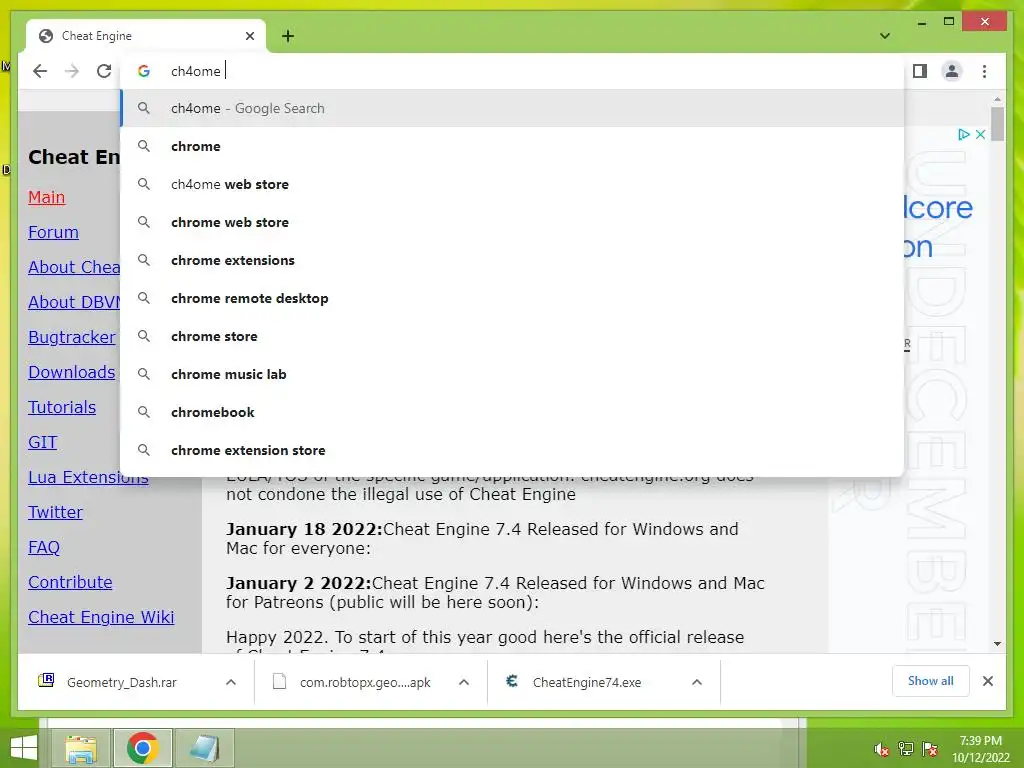
Task: Close the downloads bar
Action: 987,681
